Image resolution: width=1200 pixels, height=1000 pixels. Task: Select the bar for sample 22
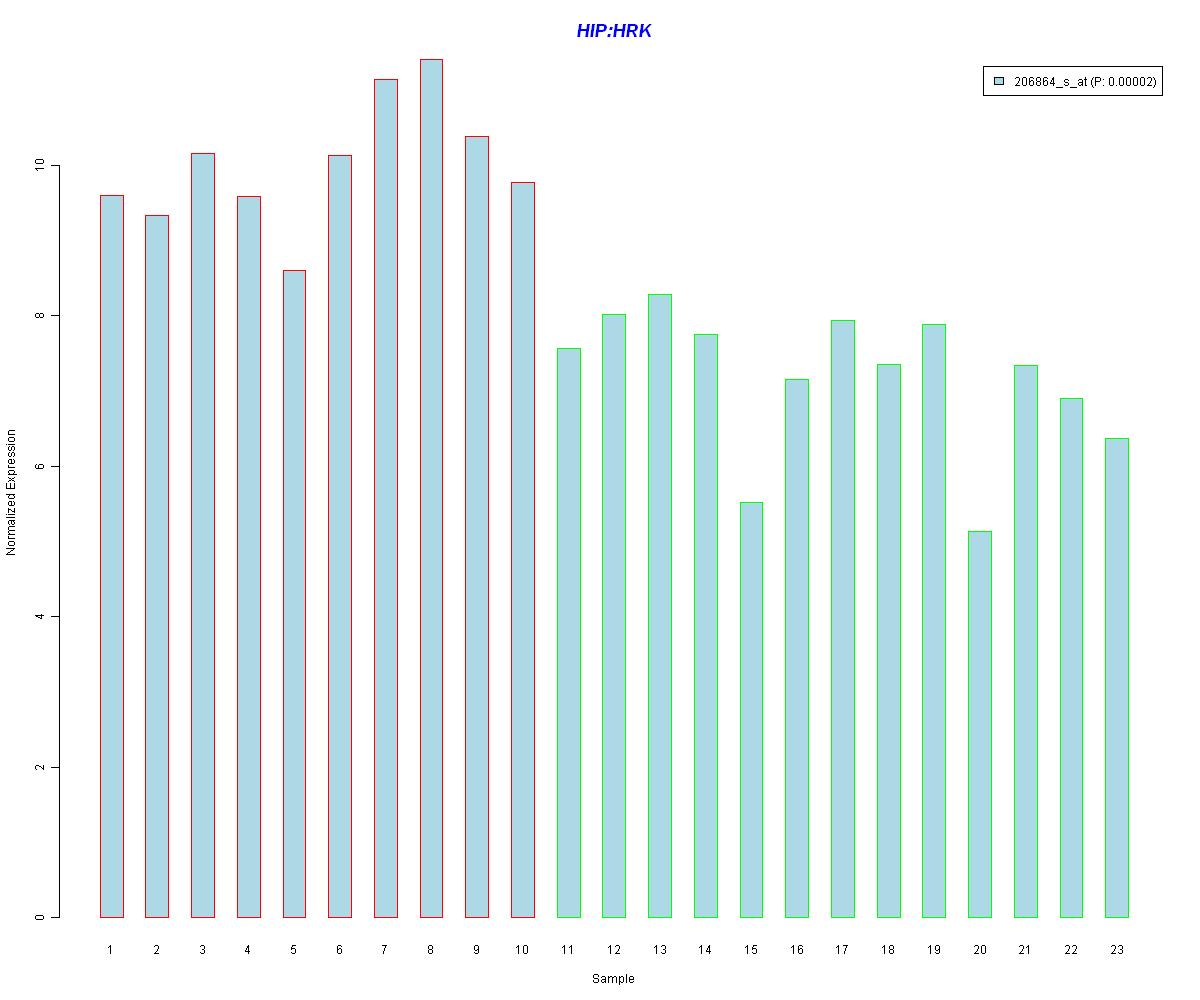pos(1071,657)
